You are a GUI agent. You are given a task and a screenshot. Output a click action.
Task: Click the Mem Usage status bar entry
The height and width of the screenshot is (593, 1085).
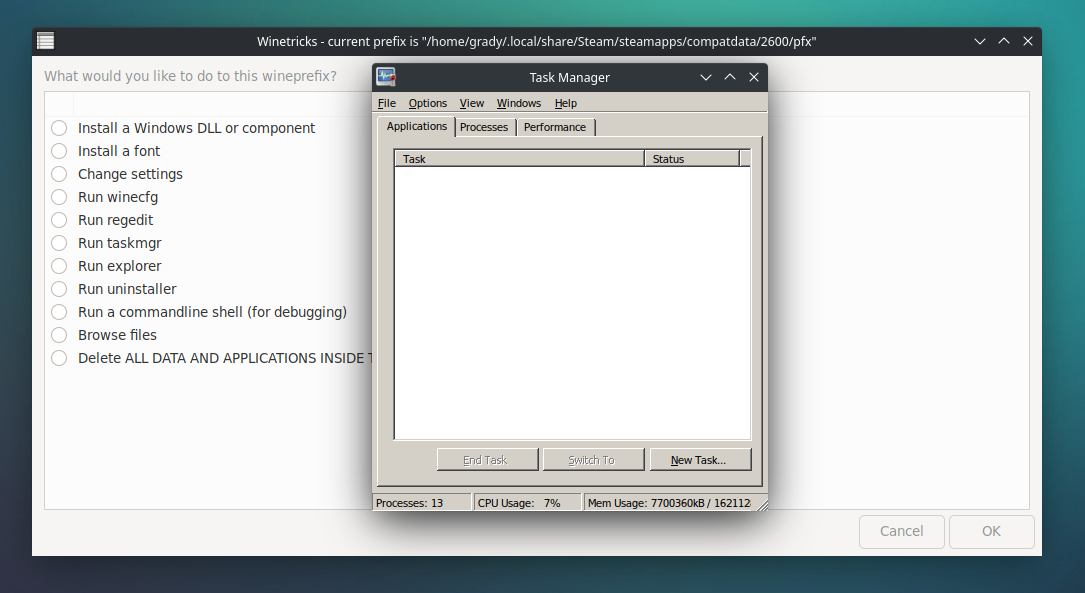tap(669, 503)
